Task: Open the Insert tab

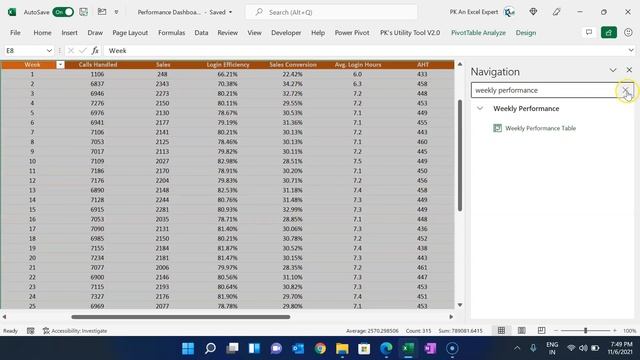Action: (69, 33)
